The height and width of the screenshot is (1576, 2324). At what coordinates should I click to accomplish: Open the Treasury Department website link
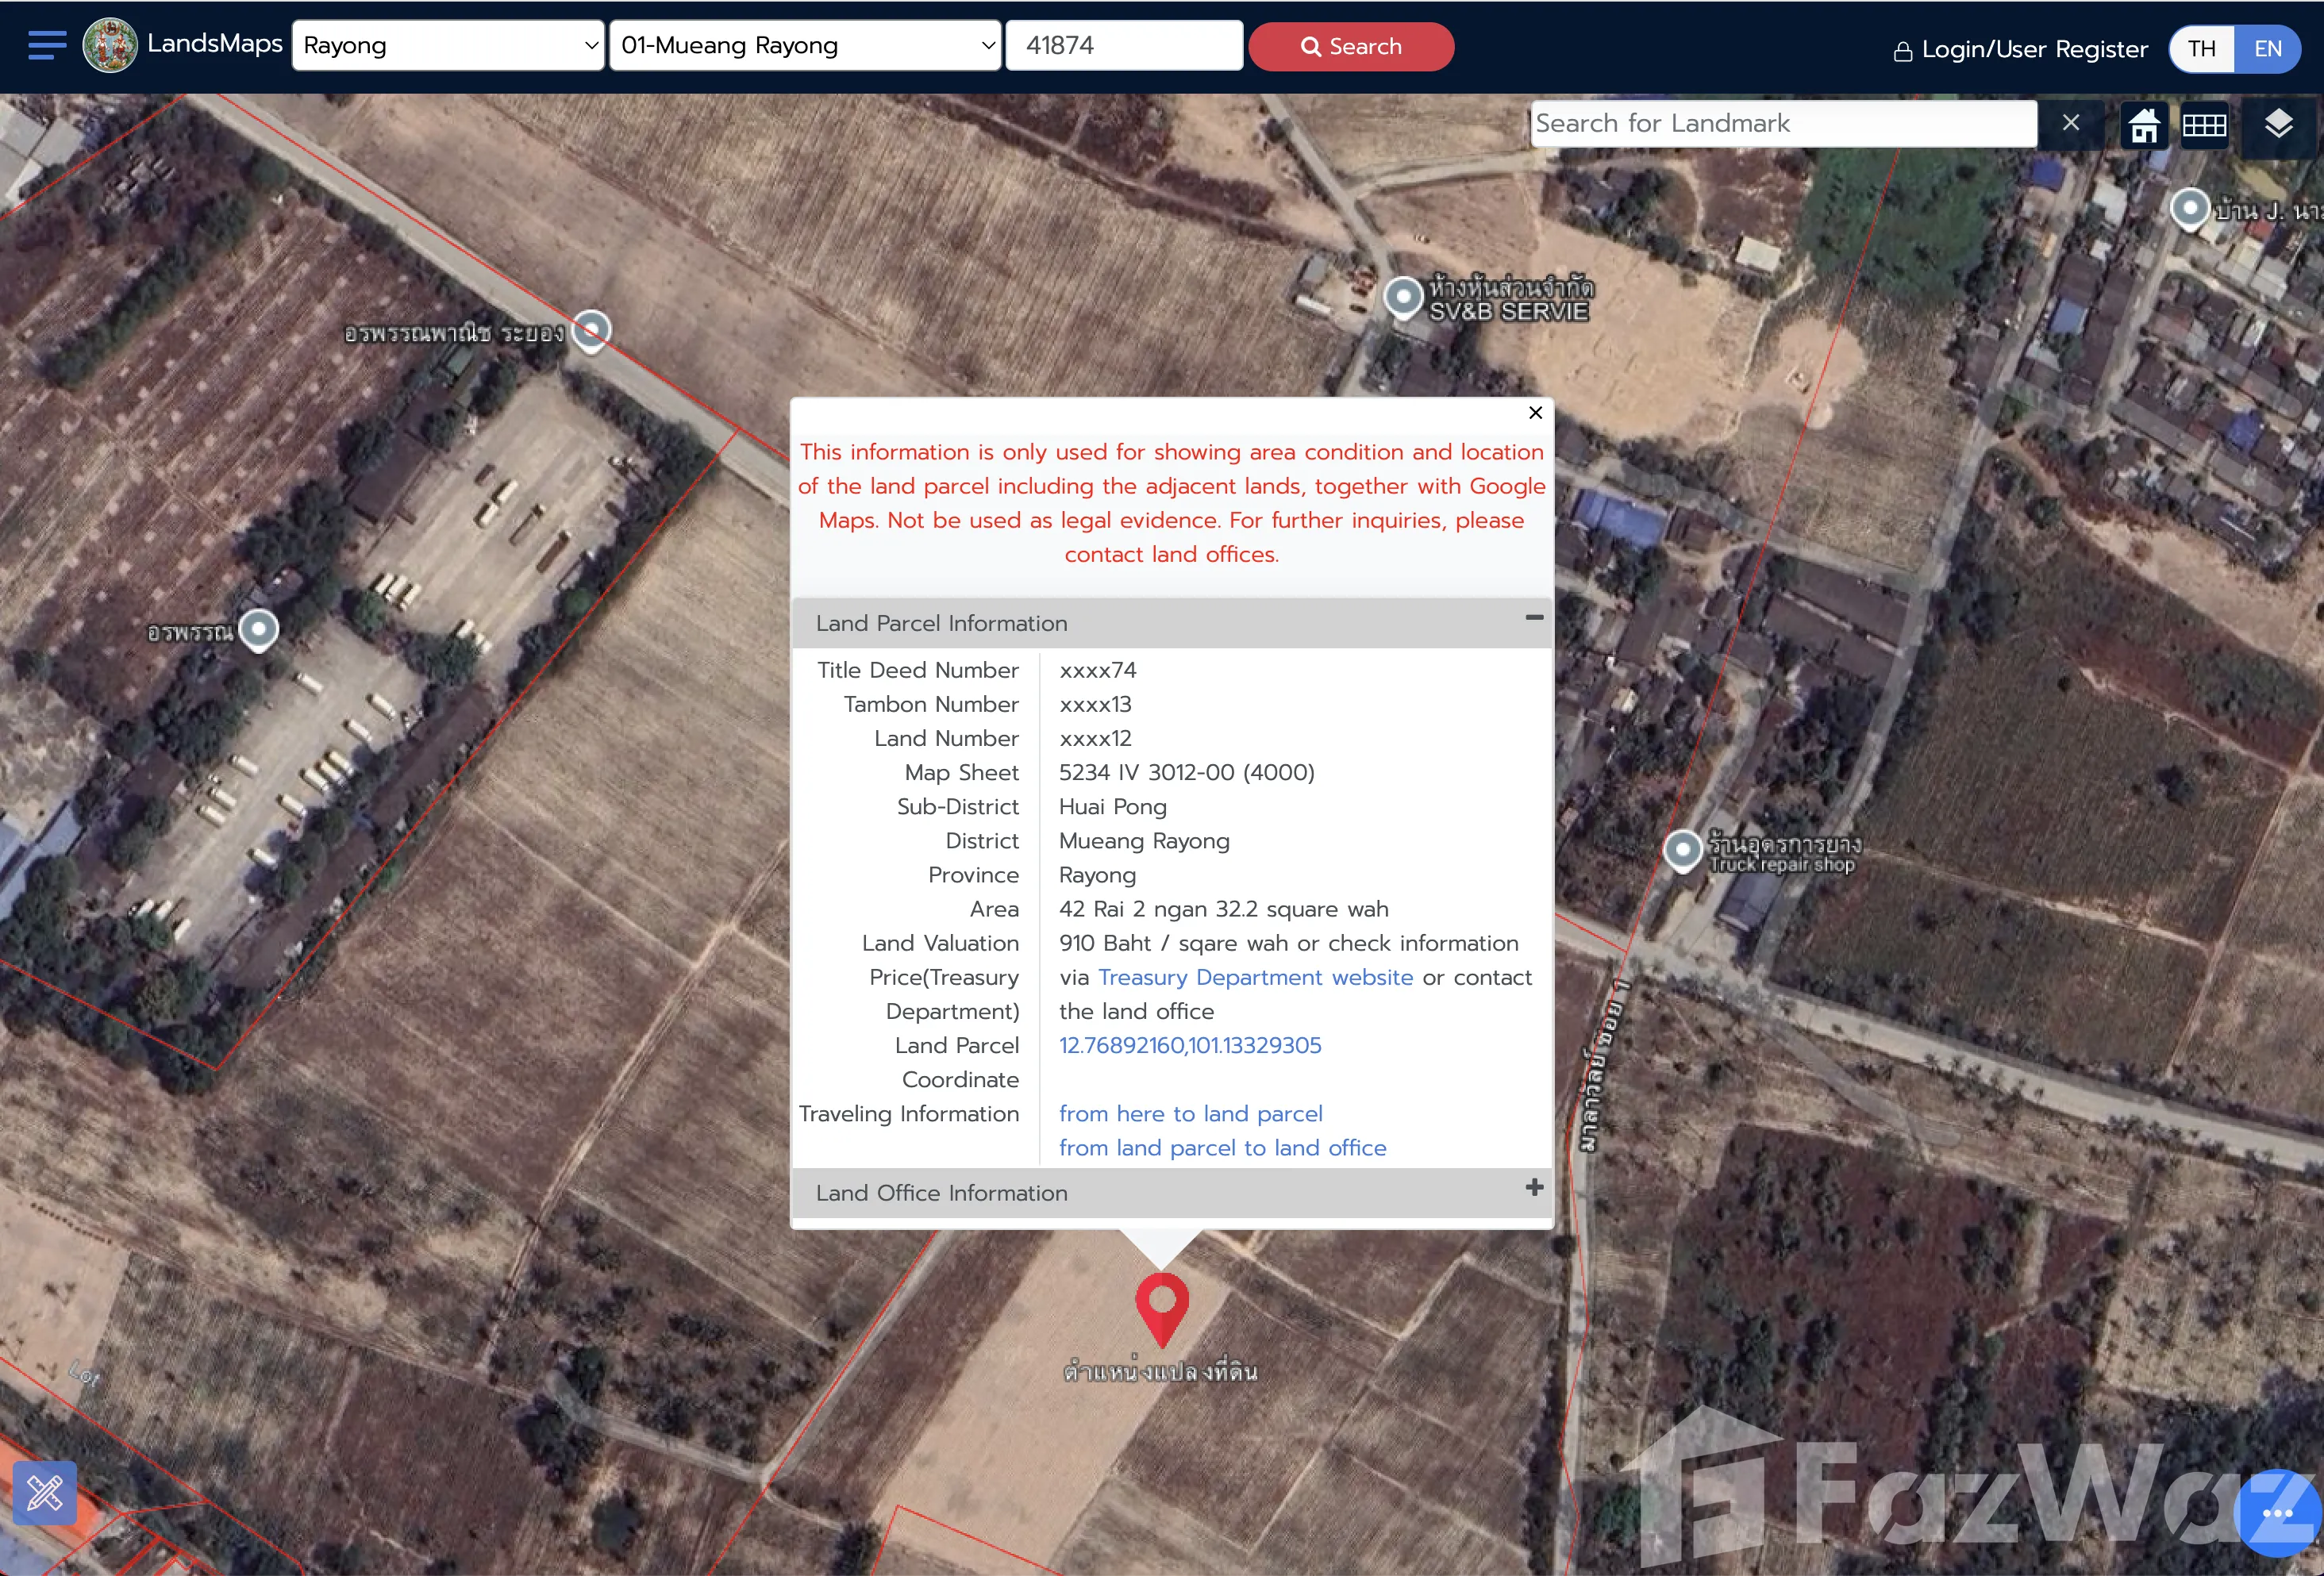point(1255,977)
